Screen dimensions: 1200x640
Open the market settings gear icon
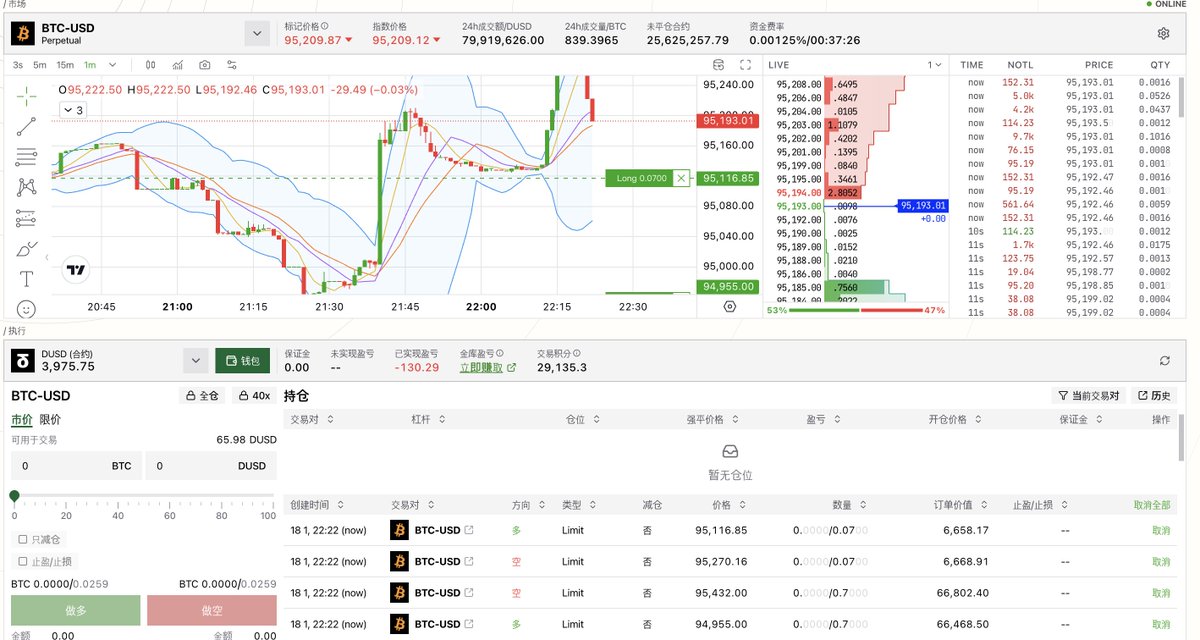coord(1163,34)
